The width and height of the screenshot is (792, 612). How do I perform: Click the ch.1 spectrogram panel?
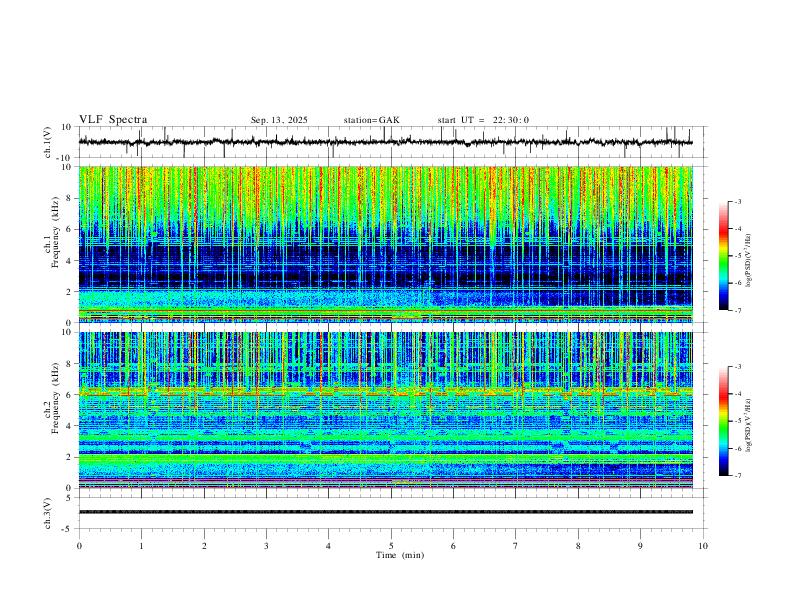coord(385,244)
